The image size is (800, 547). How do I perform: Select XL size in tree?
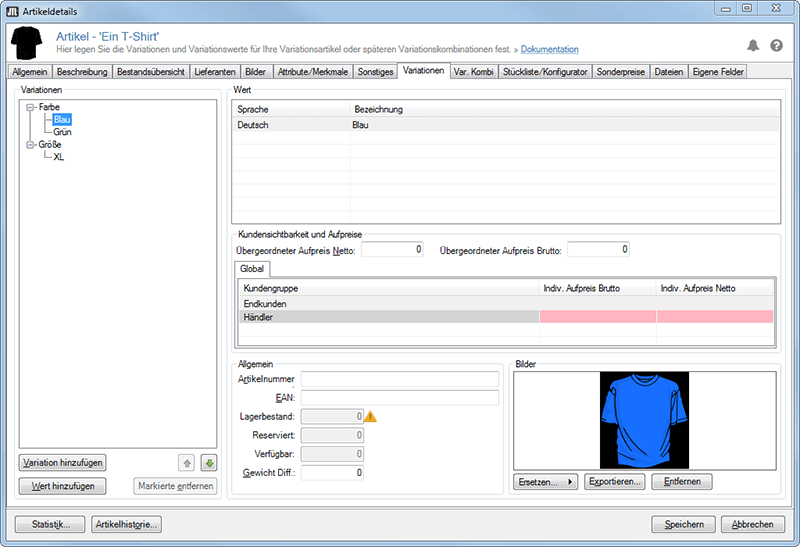click(x=59, y=157)
